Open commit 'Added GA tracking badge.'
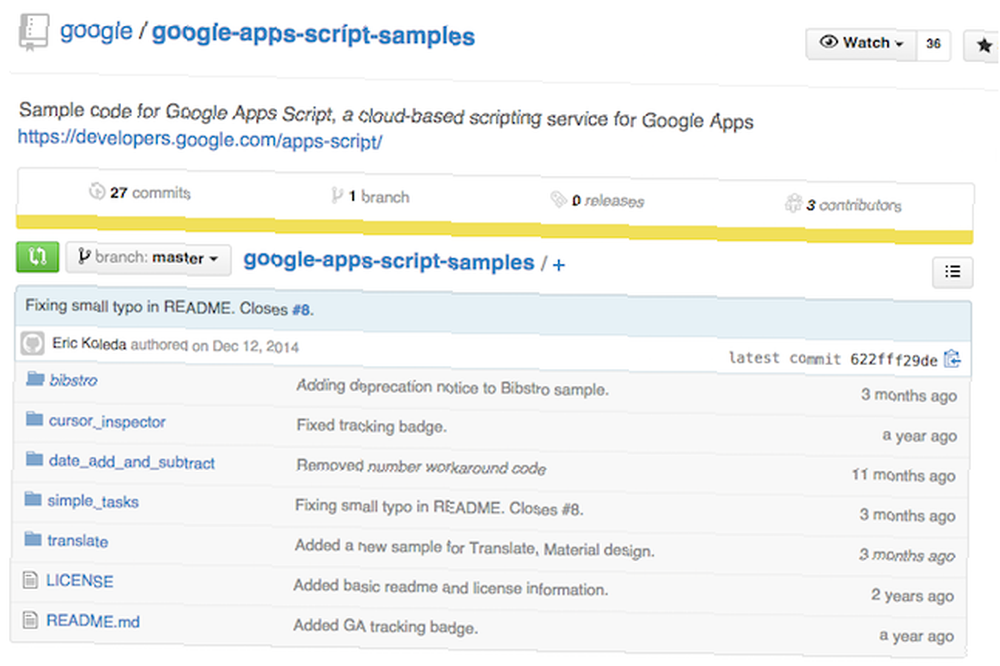The height and width of the screenshot is (666, 1000). pyautogui.click(x=385, y=626)
